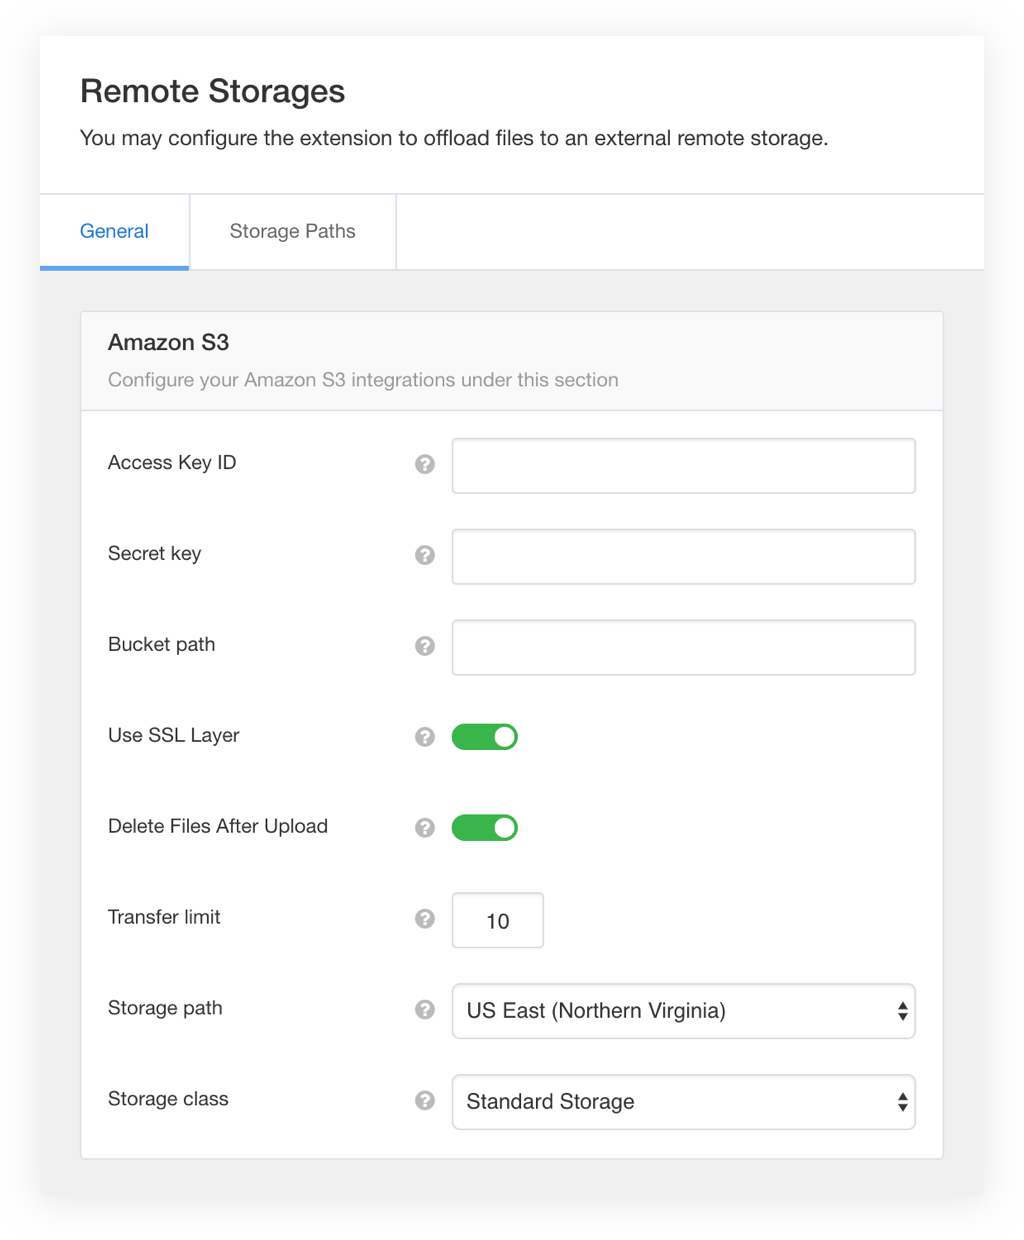Open help icon for Bucket path
Screen dimensions: 1024x1240
[x=425, y=646]
